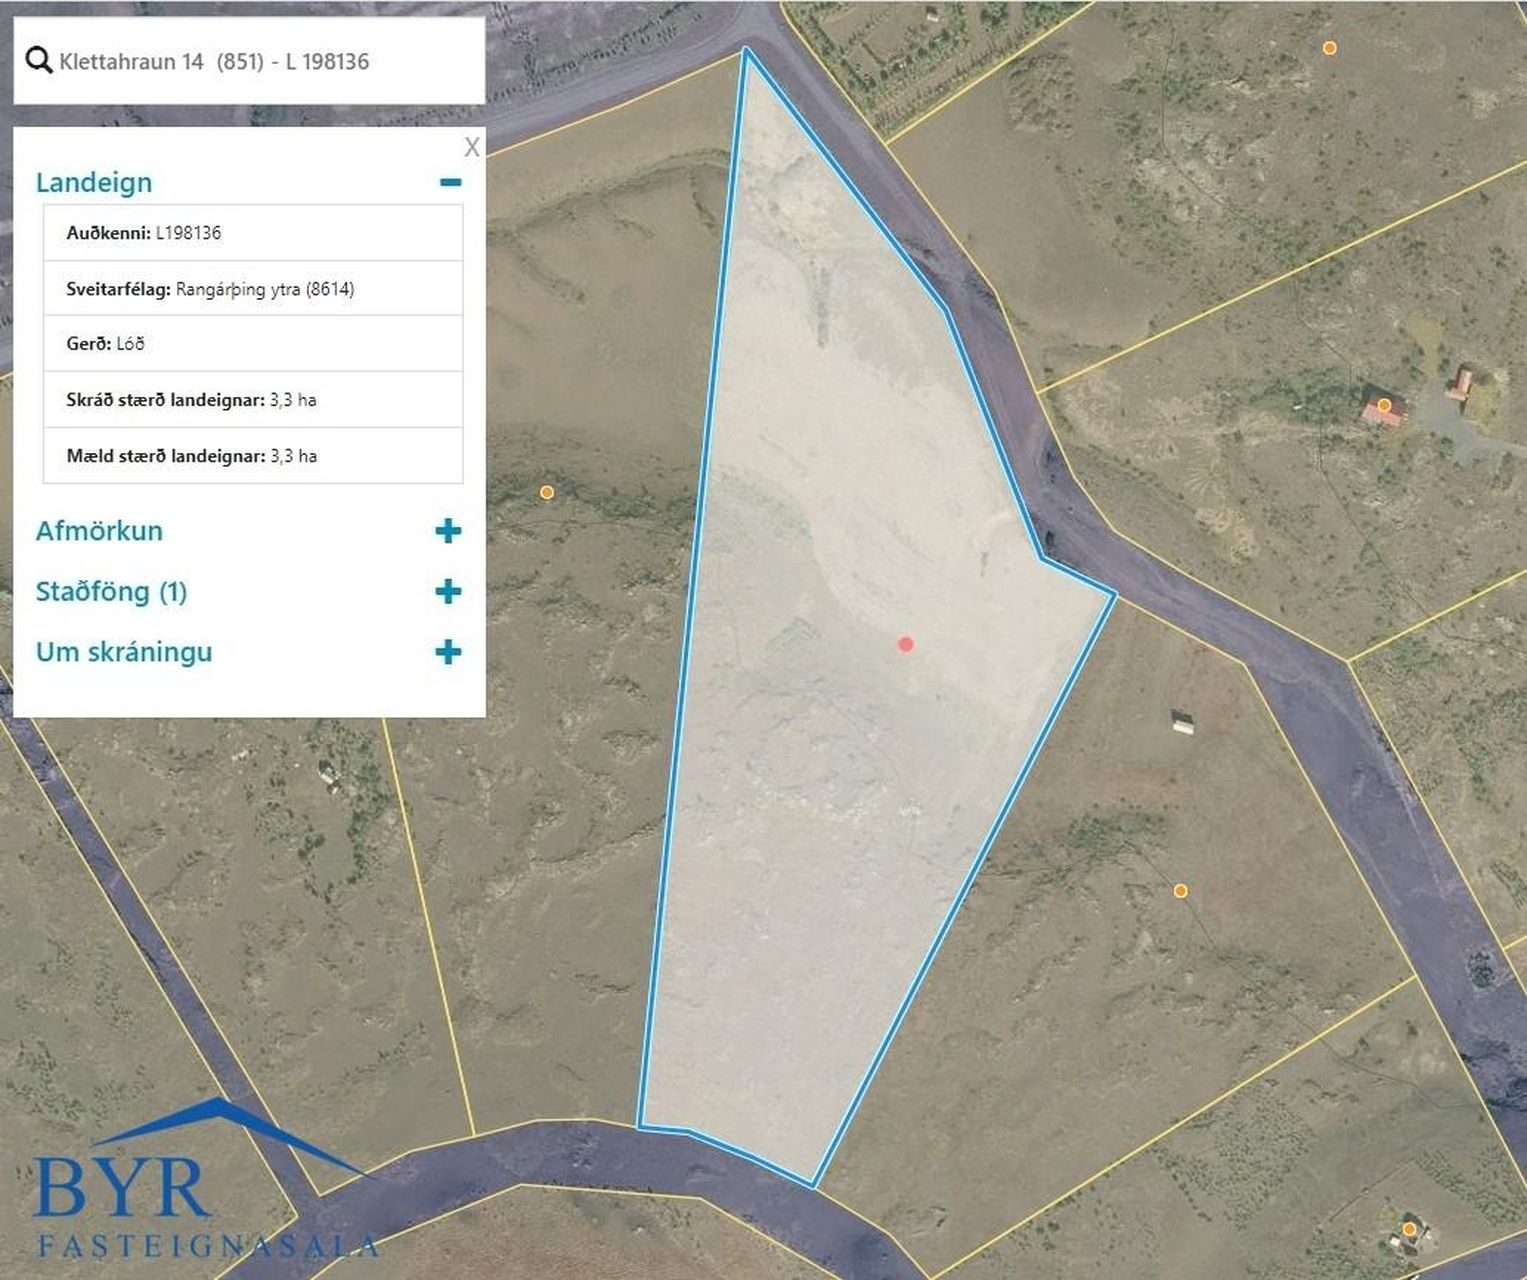Open the Landeign section heading
Viewport: 1527px width, 1280px height.
pos(94,182)
